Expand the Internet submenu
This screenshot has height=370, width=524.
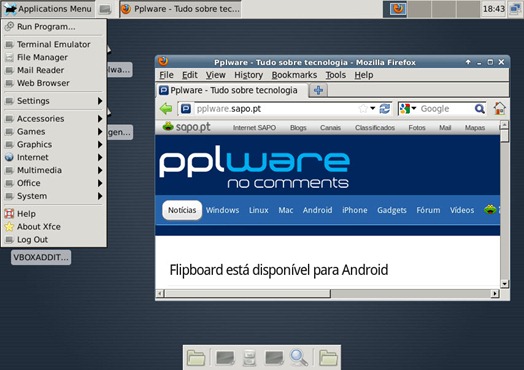point(54,157)
